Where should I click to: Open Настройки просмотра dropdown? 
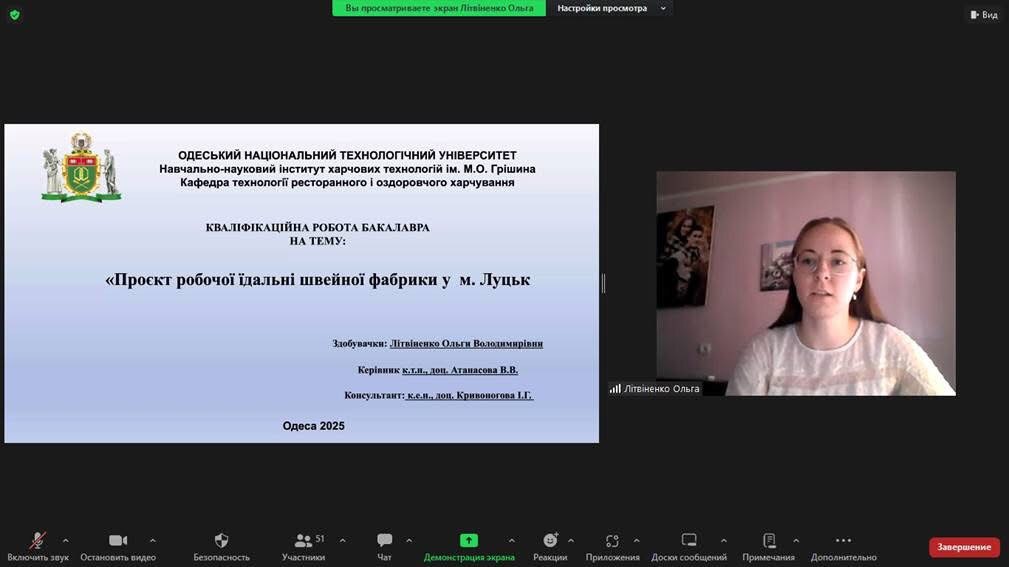[611, 8]
